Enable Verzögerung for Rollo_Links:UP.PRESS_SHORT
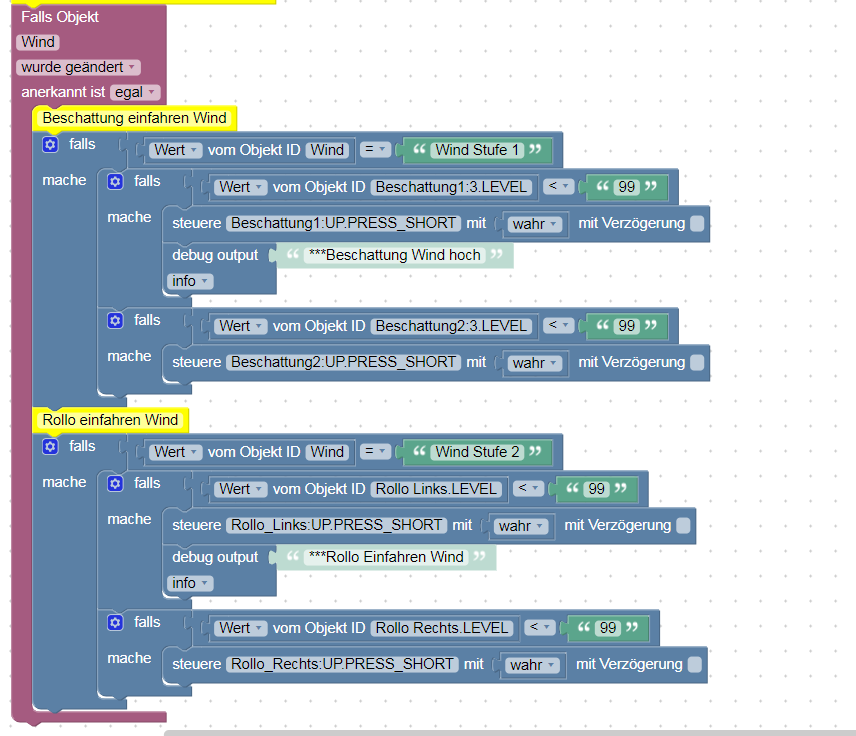The image size is (856, 736). pyautogui.click(x=683, y=525)
